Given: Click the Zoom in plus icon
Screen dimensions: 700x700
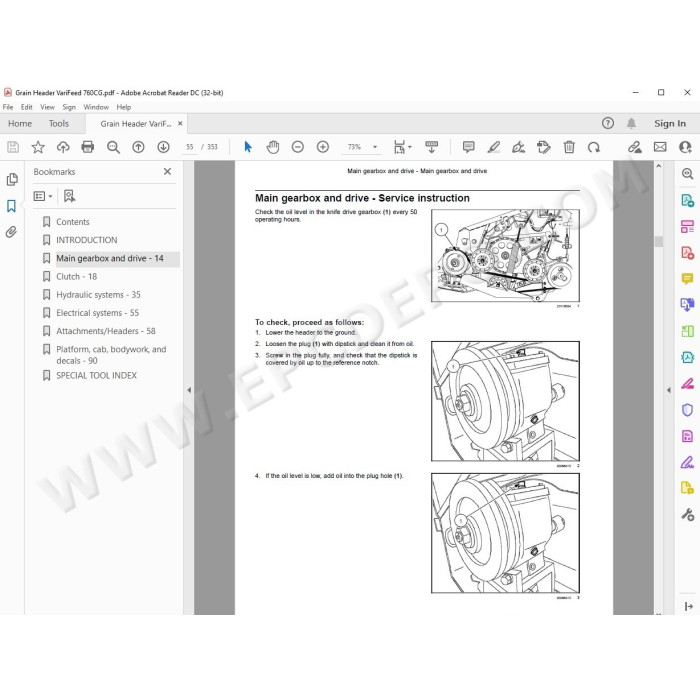Looking at the screenshot, I should (323, 147).
